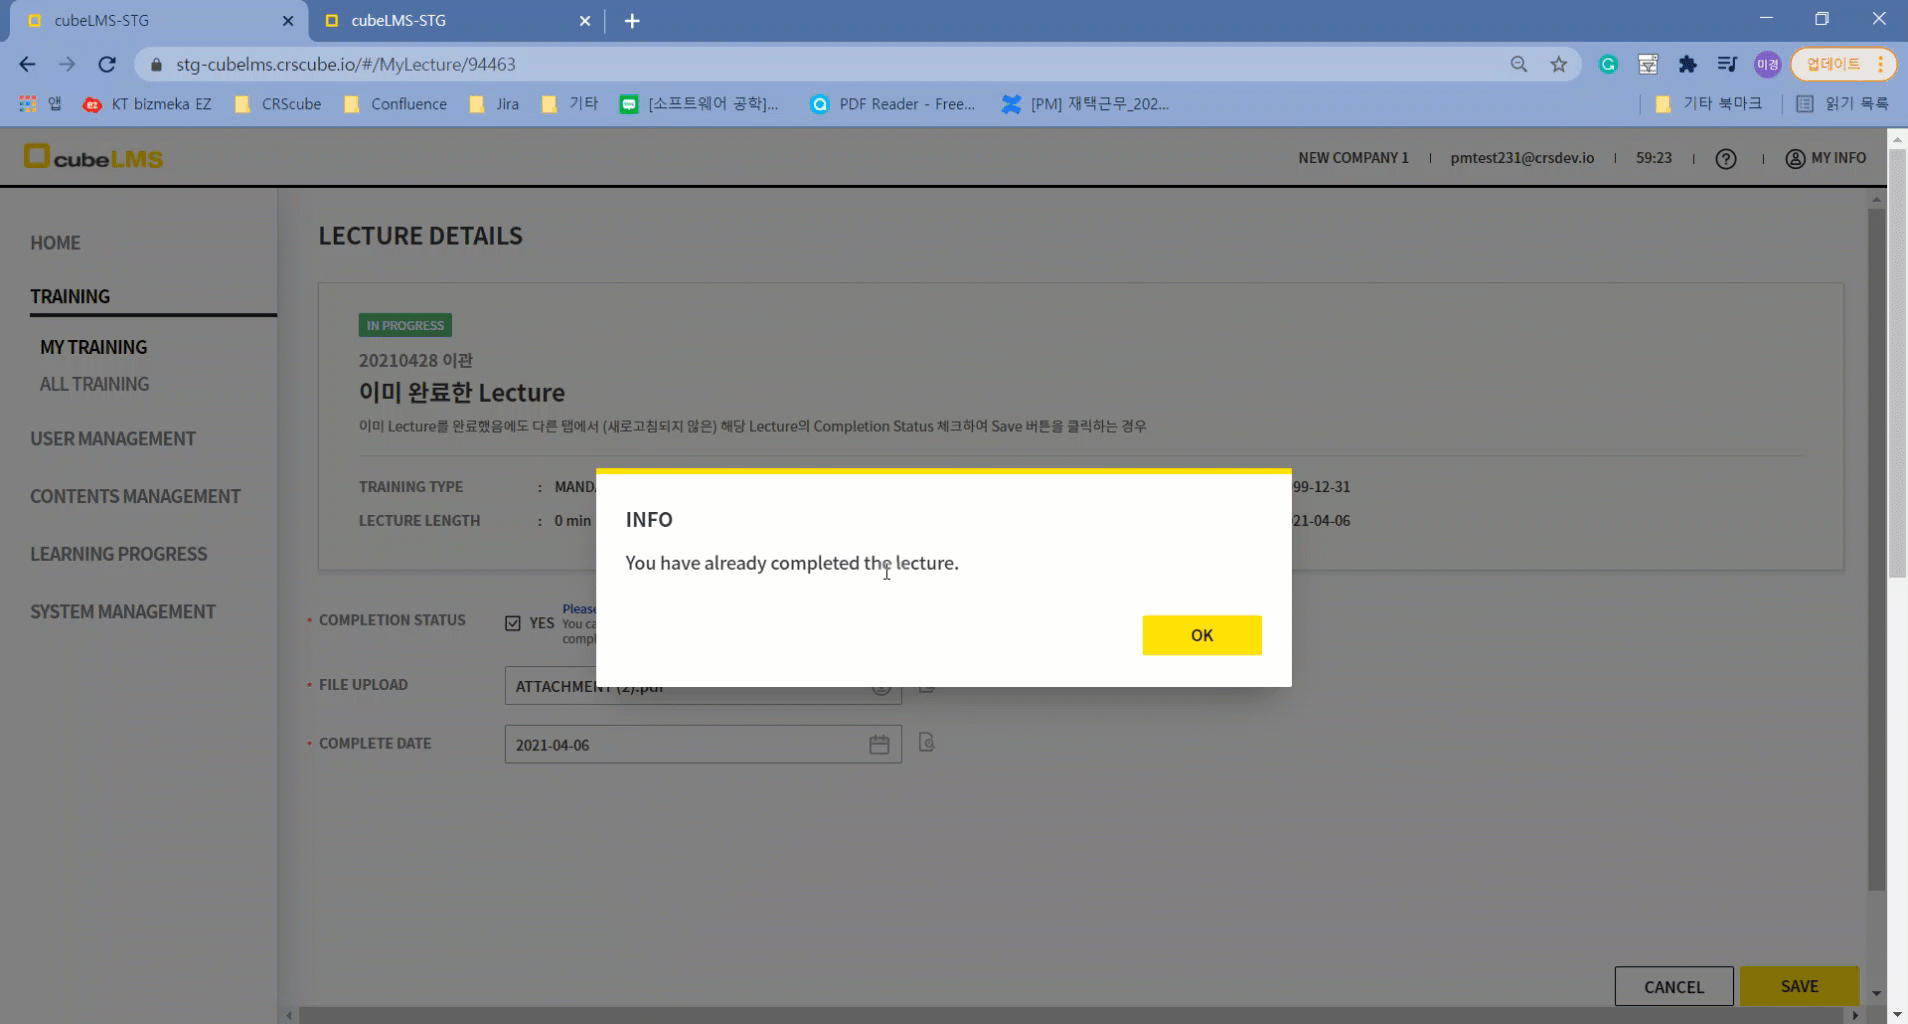Expand SYSTEM MANAGEMENT section

tap(122, 612)
